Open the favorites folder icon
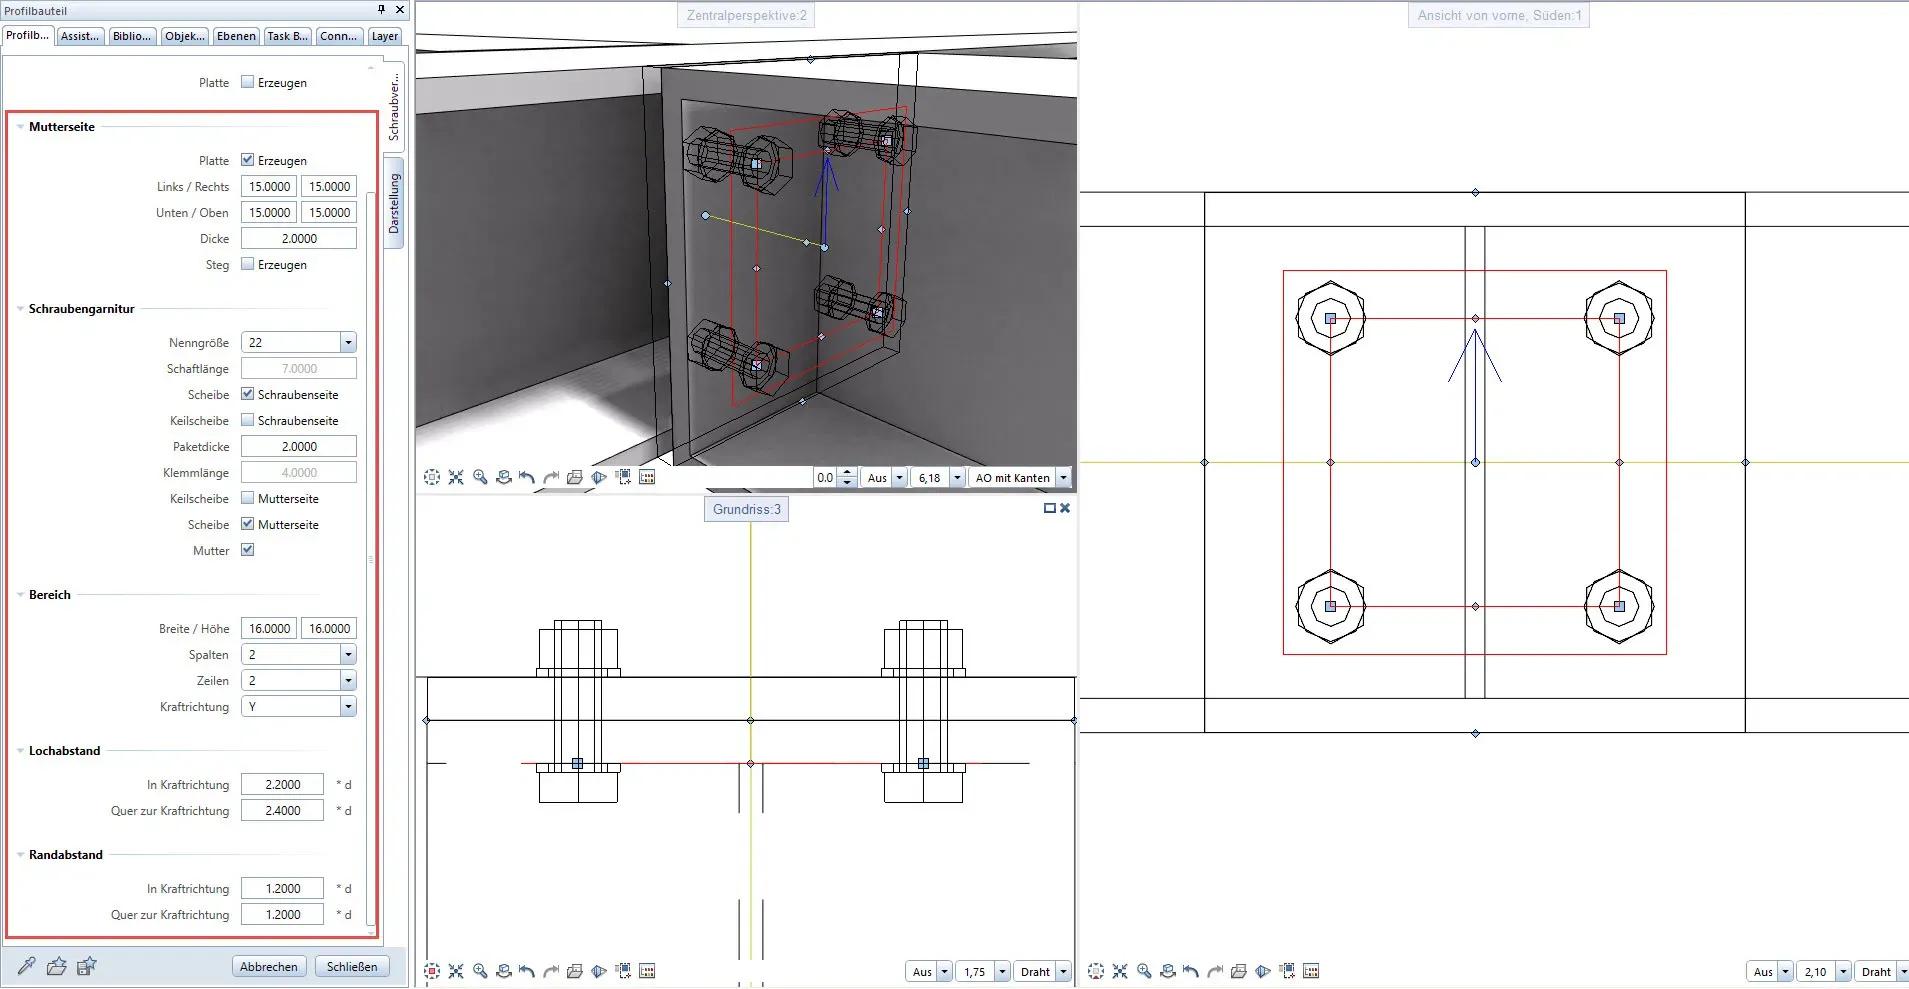The image size is (1909, 989). pyautogui.click(x=57, y=966)
